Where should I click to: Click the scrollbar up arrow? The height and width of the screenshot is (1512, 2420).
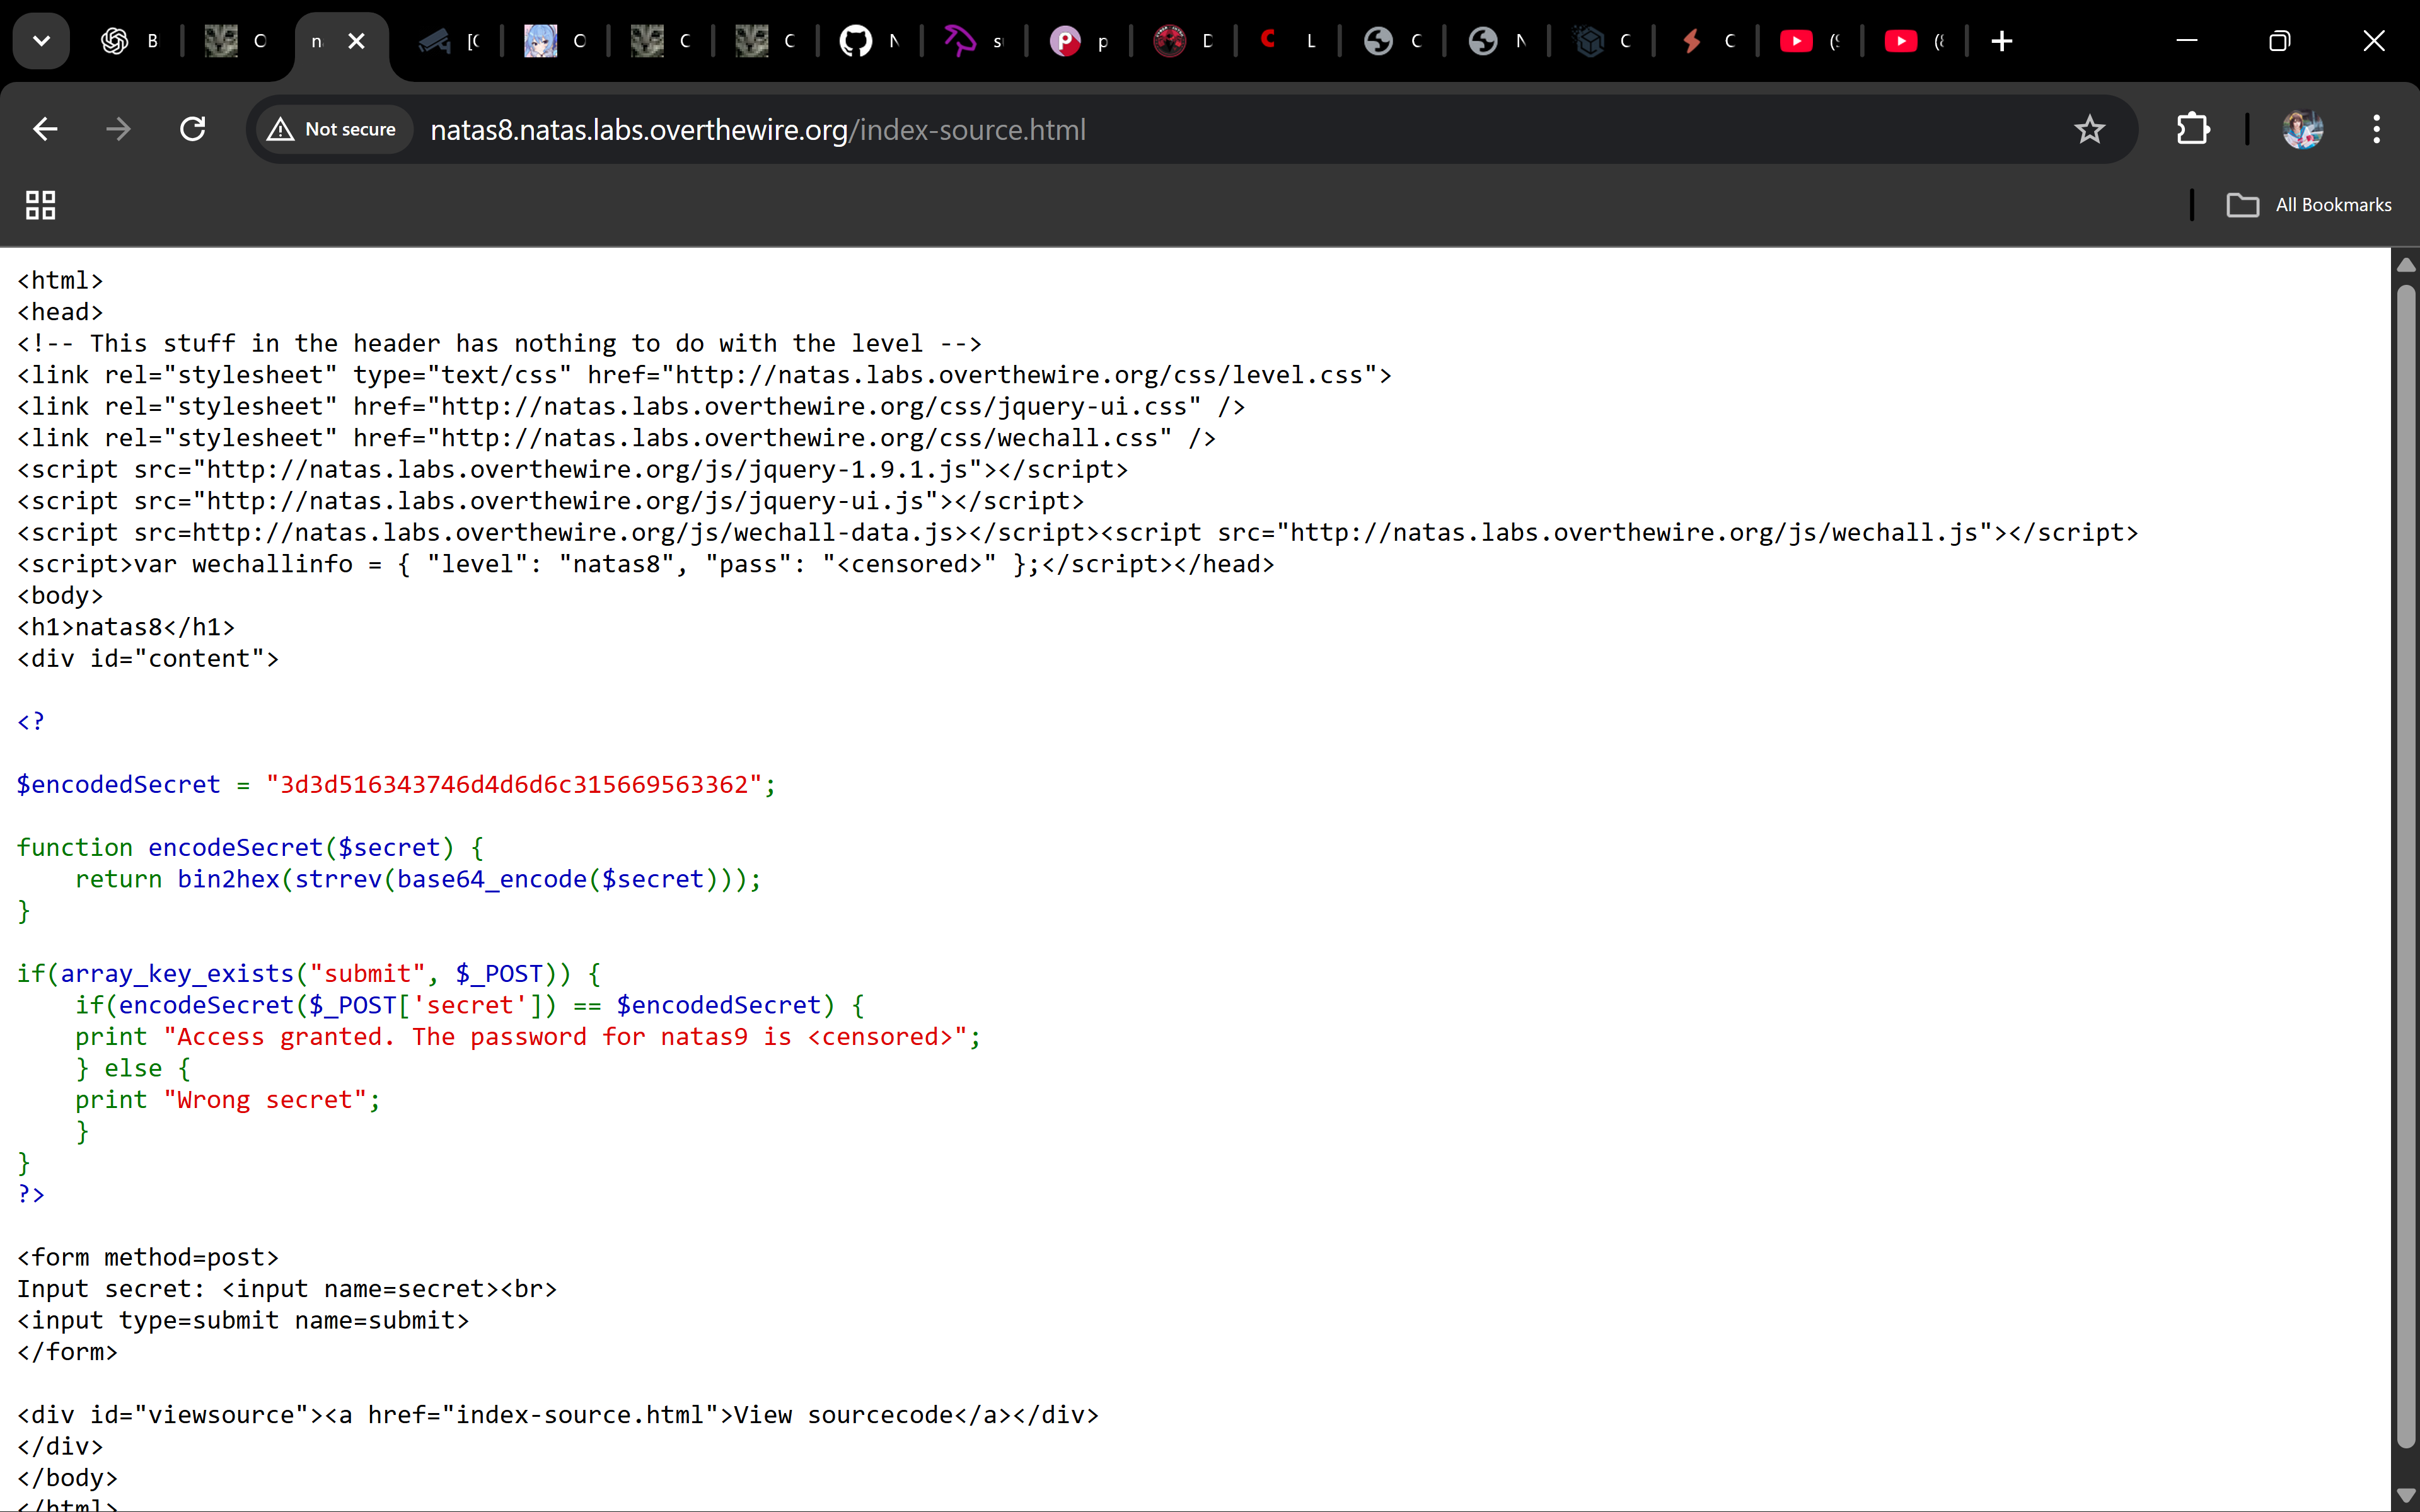click(2406, 265)
